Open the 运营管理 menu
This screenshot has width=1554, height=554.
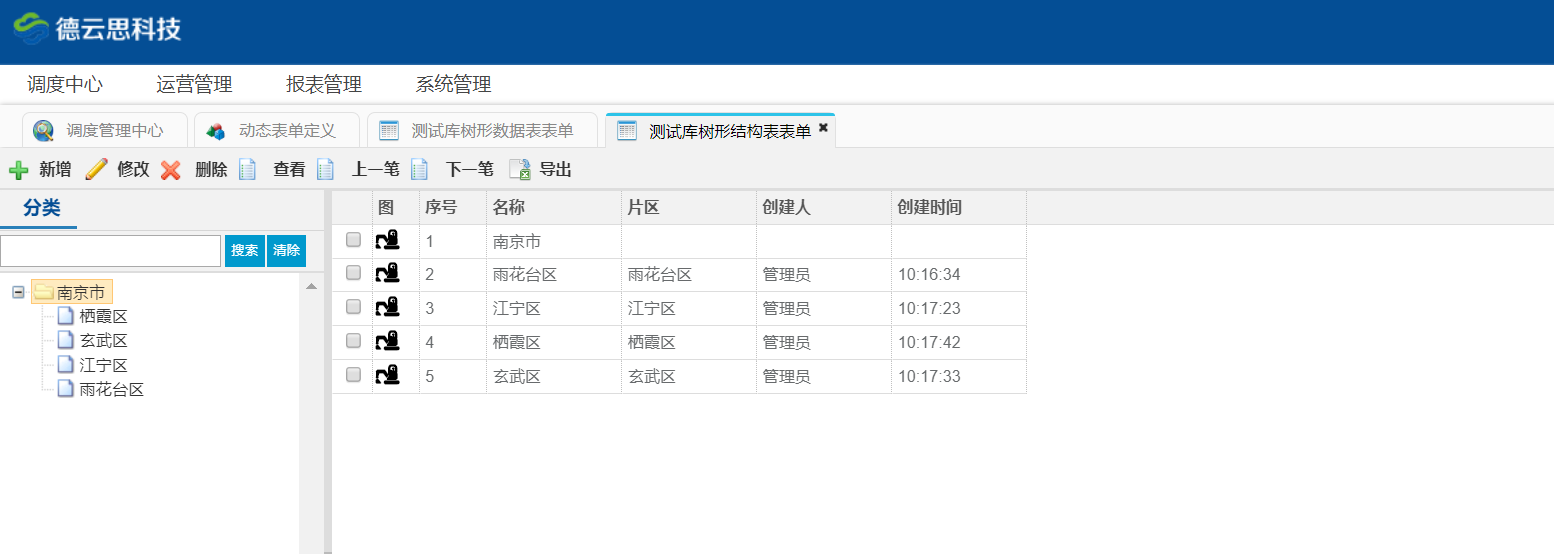194,85
